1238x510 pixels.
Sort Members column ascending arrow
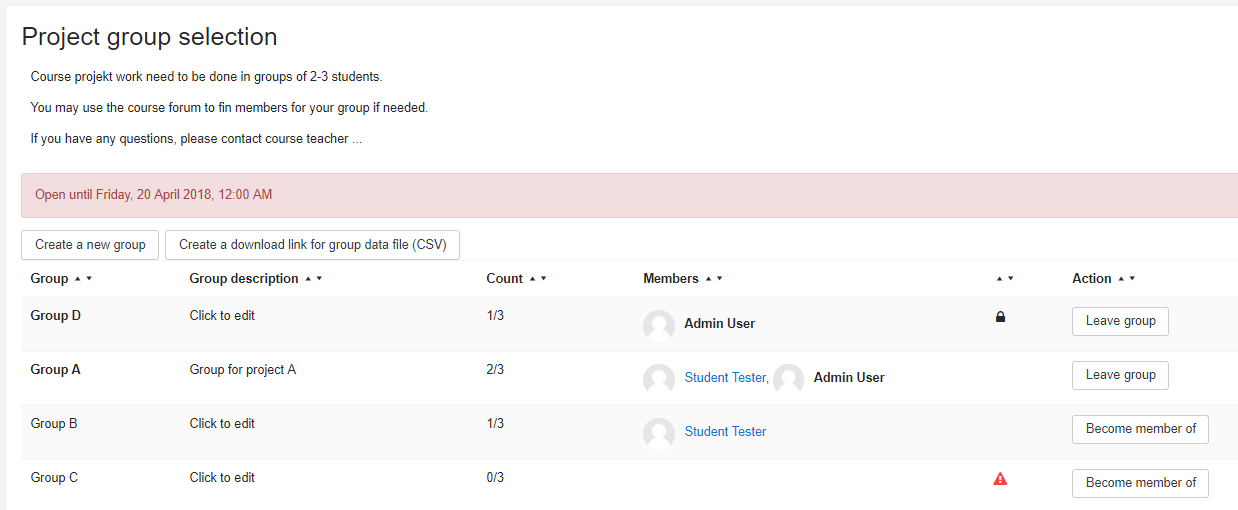coord(708,279)
